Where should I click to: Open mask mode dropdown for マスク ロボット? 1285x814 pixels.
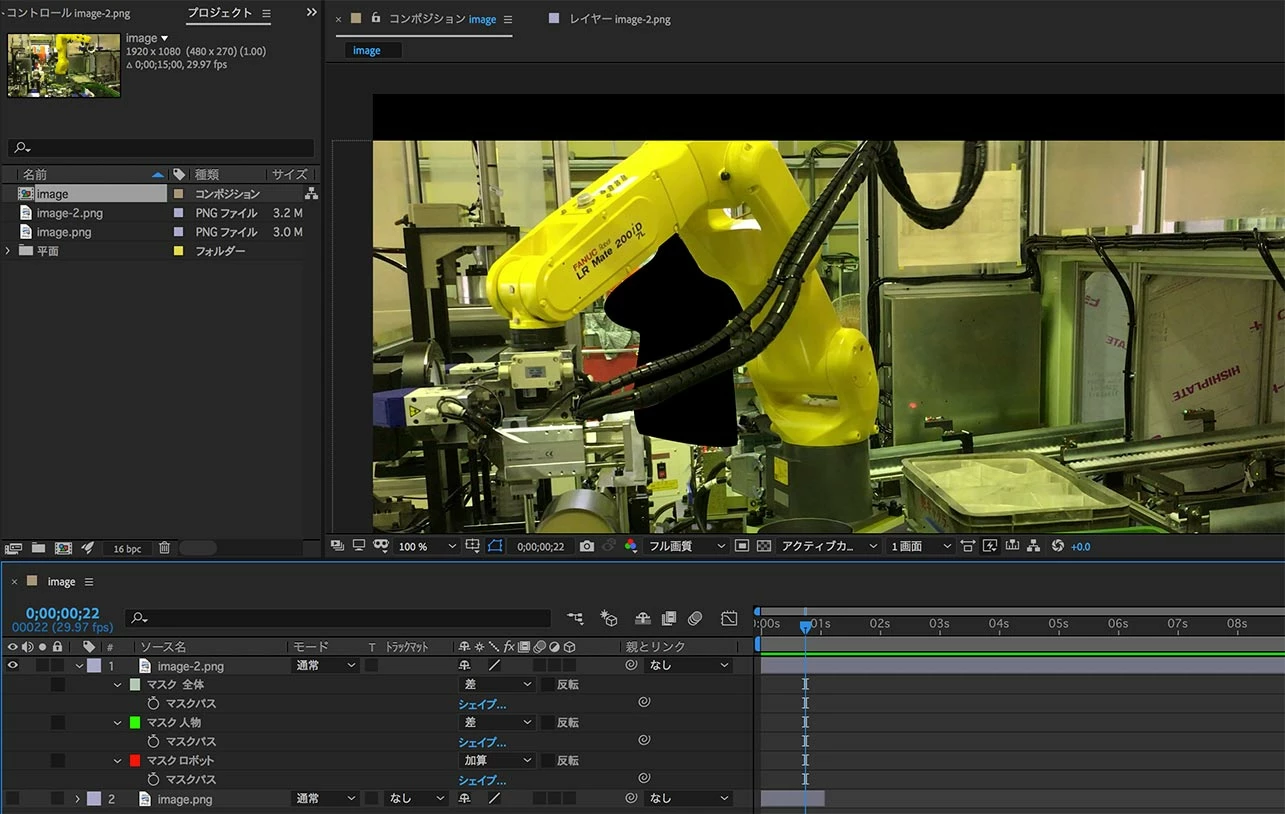point(497,761)
